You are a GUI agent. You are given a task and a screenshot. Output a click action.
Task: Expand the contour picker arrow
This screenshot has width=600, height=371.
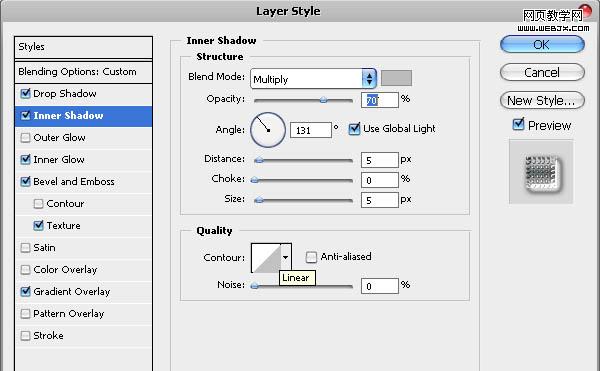click(286, 258)
